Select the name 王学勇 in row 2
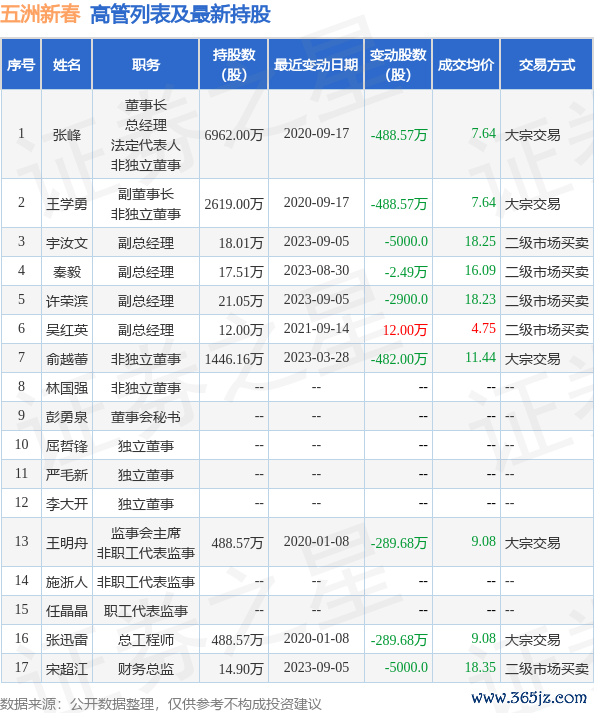This screenshot has height=713, width=594. [x=67, y=204]
